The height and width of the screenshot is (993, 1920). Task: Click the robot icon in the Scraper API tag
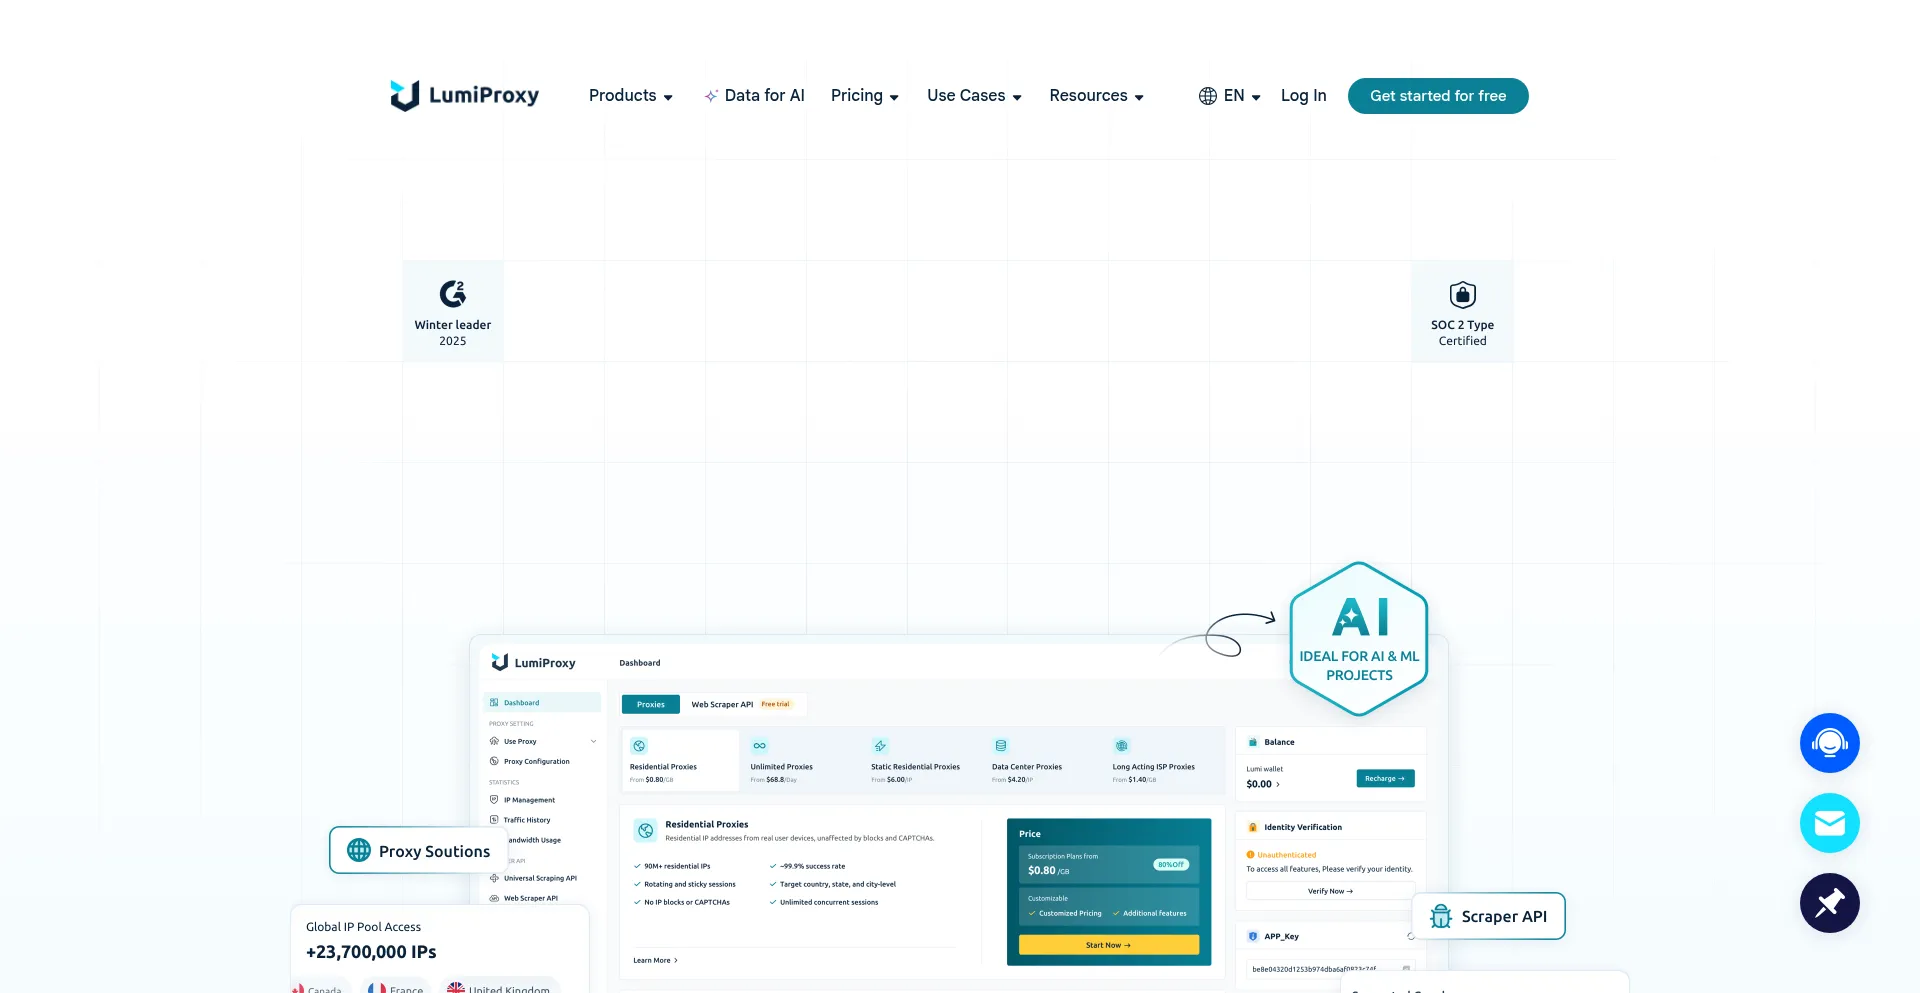point(1441,916)
